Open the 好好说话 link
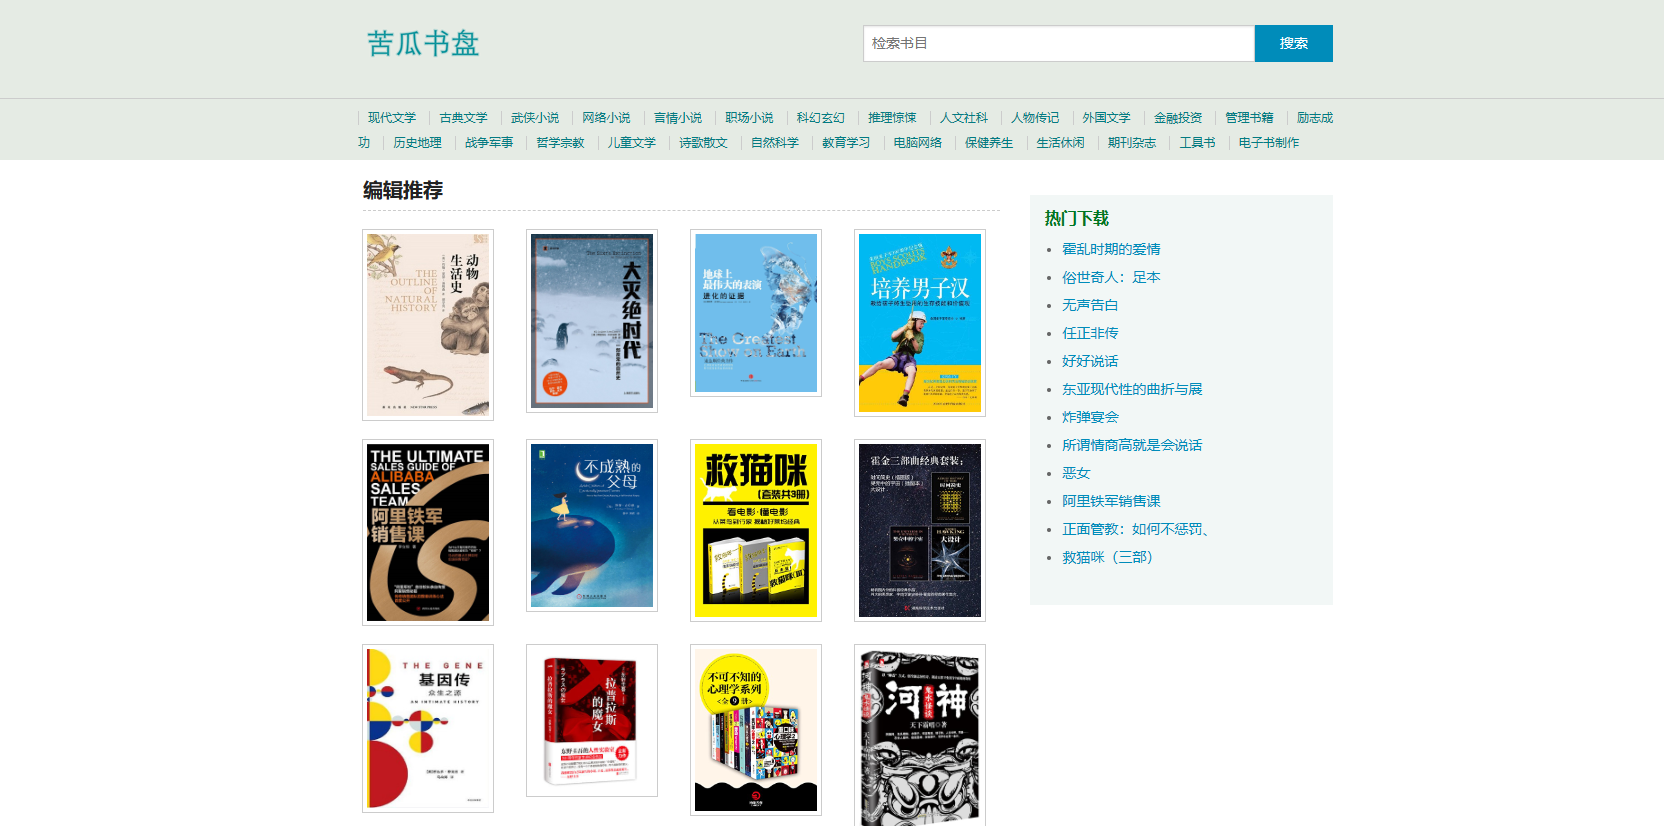The width and height of the screenshot is (1664, 826). pyautogui.click(x=1090, y=361)
